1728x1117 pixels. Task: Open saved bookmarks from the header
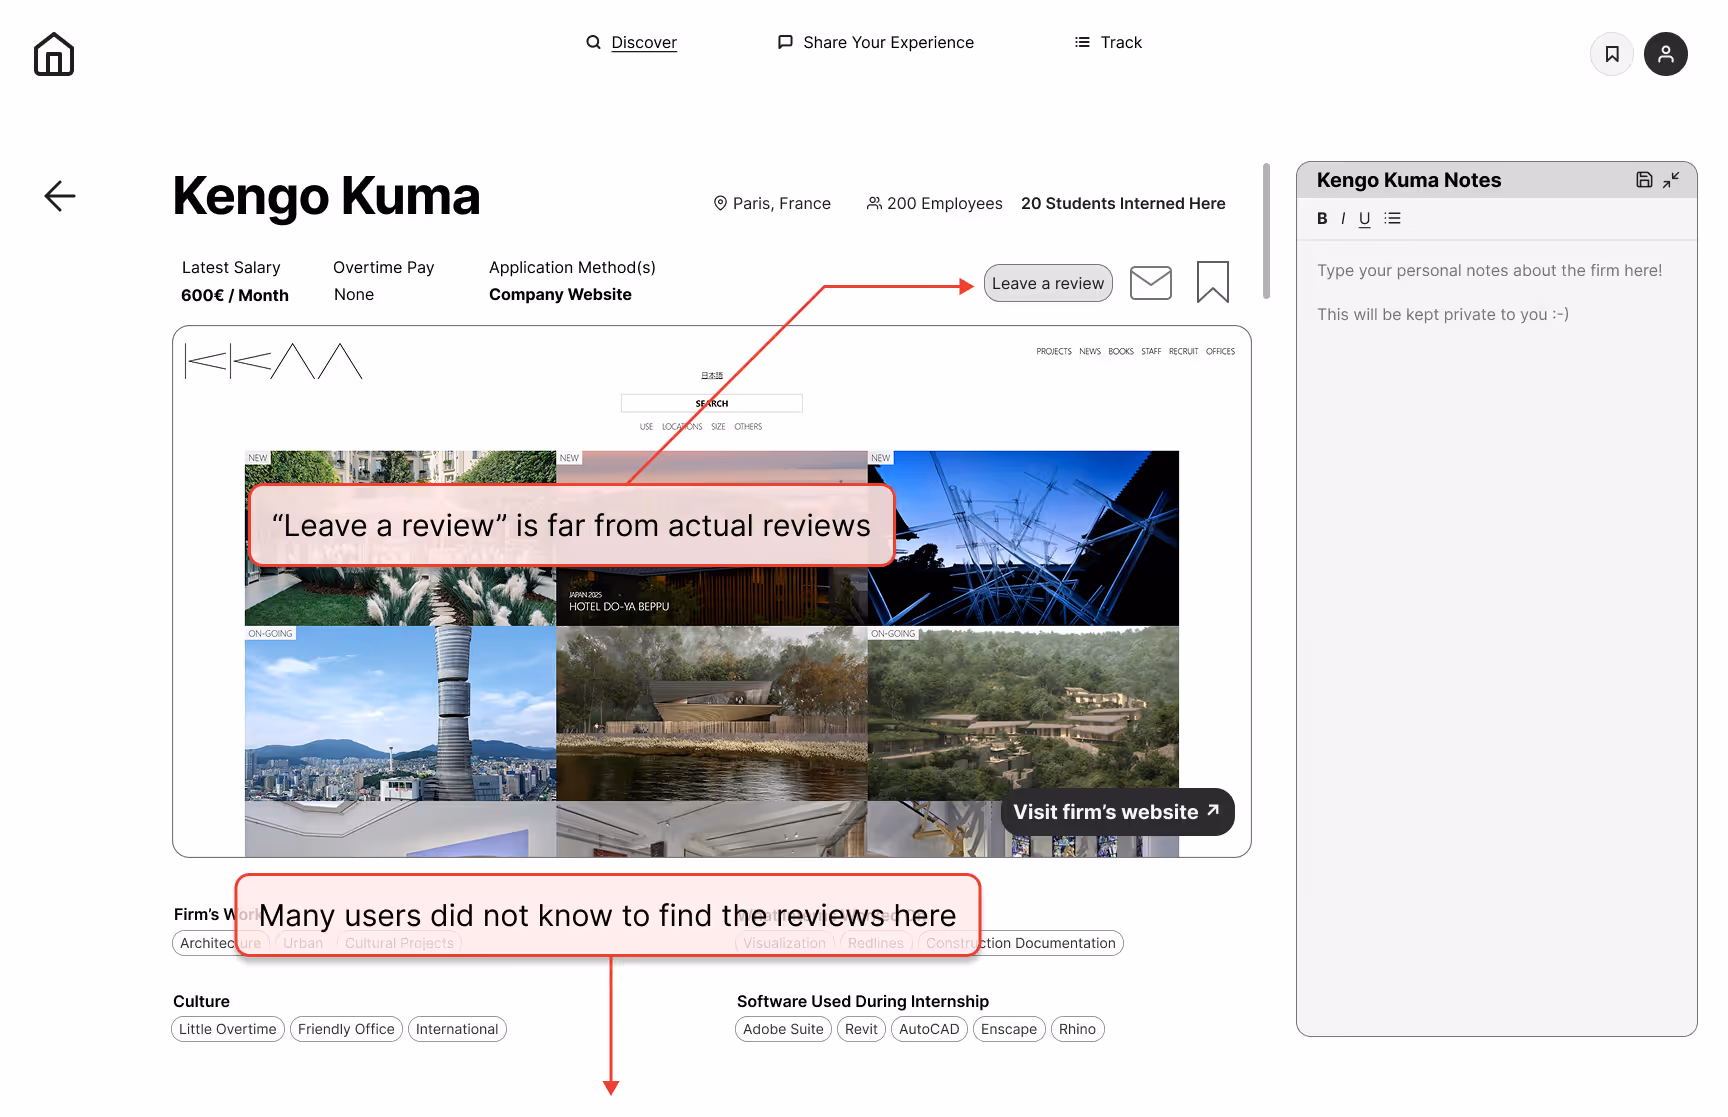point(1612,54)
